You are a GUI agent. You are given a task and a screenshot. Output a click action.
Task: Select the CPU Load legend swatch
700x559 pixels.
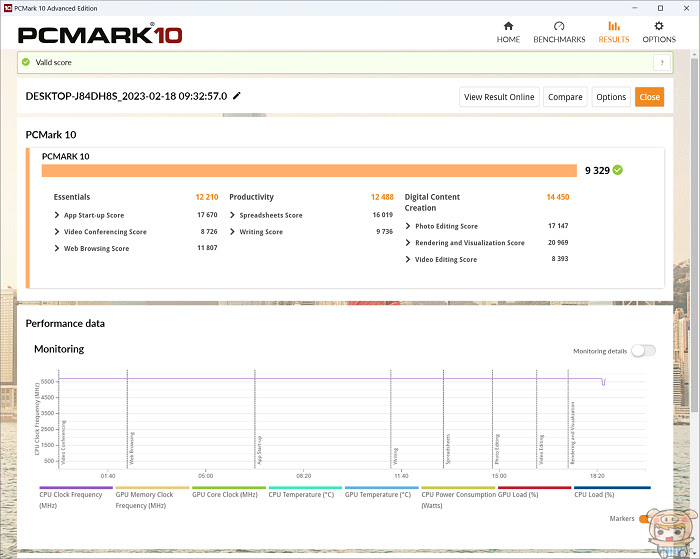(x=612, y=488)
